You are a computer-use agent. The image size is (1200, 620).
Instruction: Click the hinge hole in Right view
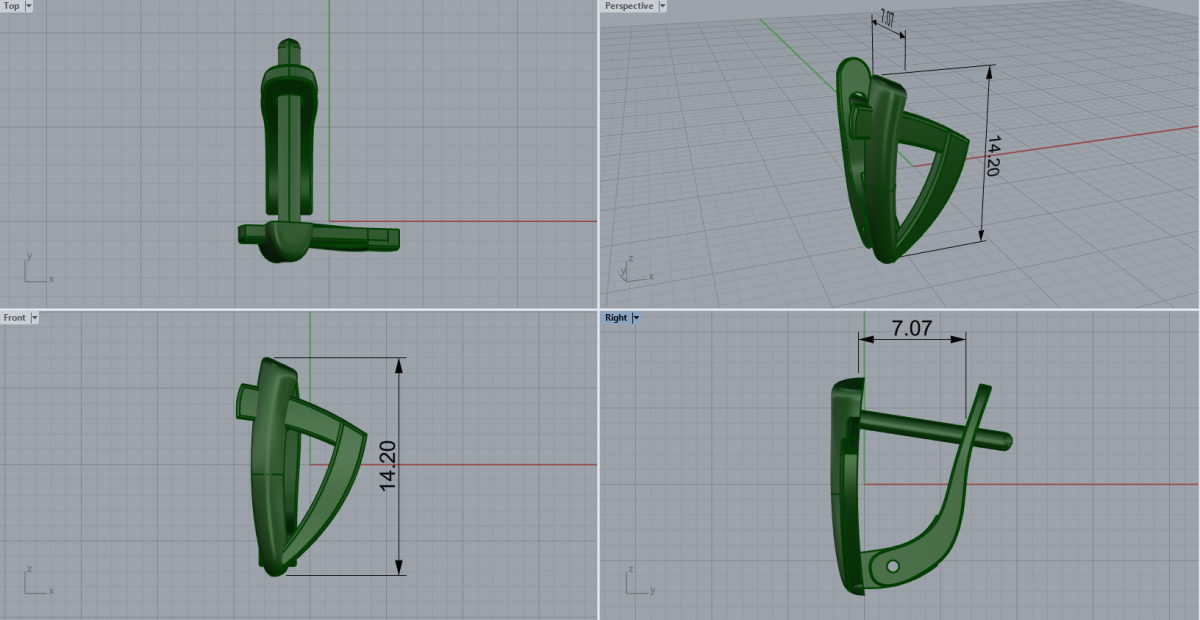(x=892, y=566)
